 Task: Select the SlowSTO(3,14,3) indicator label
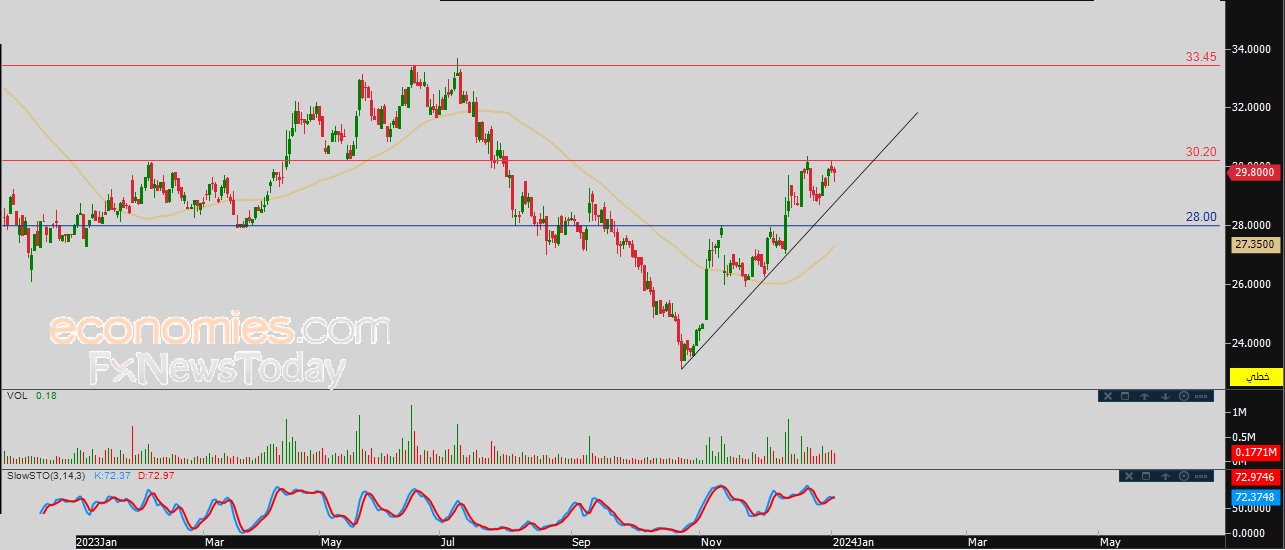click(x=46, y=475)
